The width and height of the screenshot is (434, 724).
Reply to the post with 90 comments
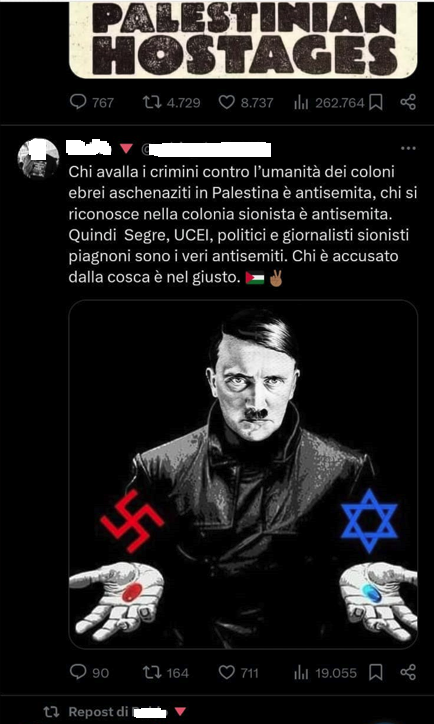(x=90, y=673)
